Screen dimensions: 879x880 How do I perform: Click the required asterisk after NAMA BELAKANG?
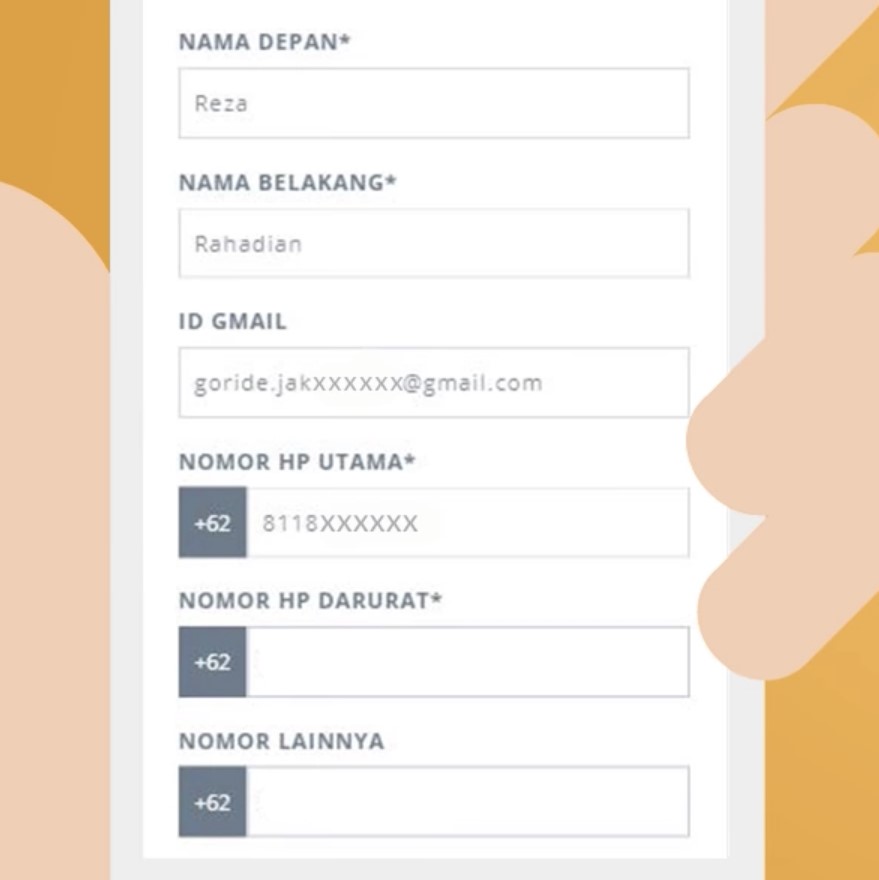coord(391,180)
